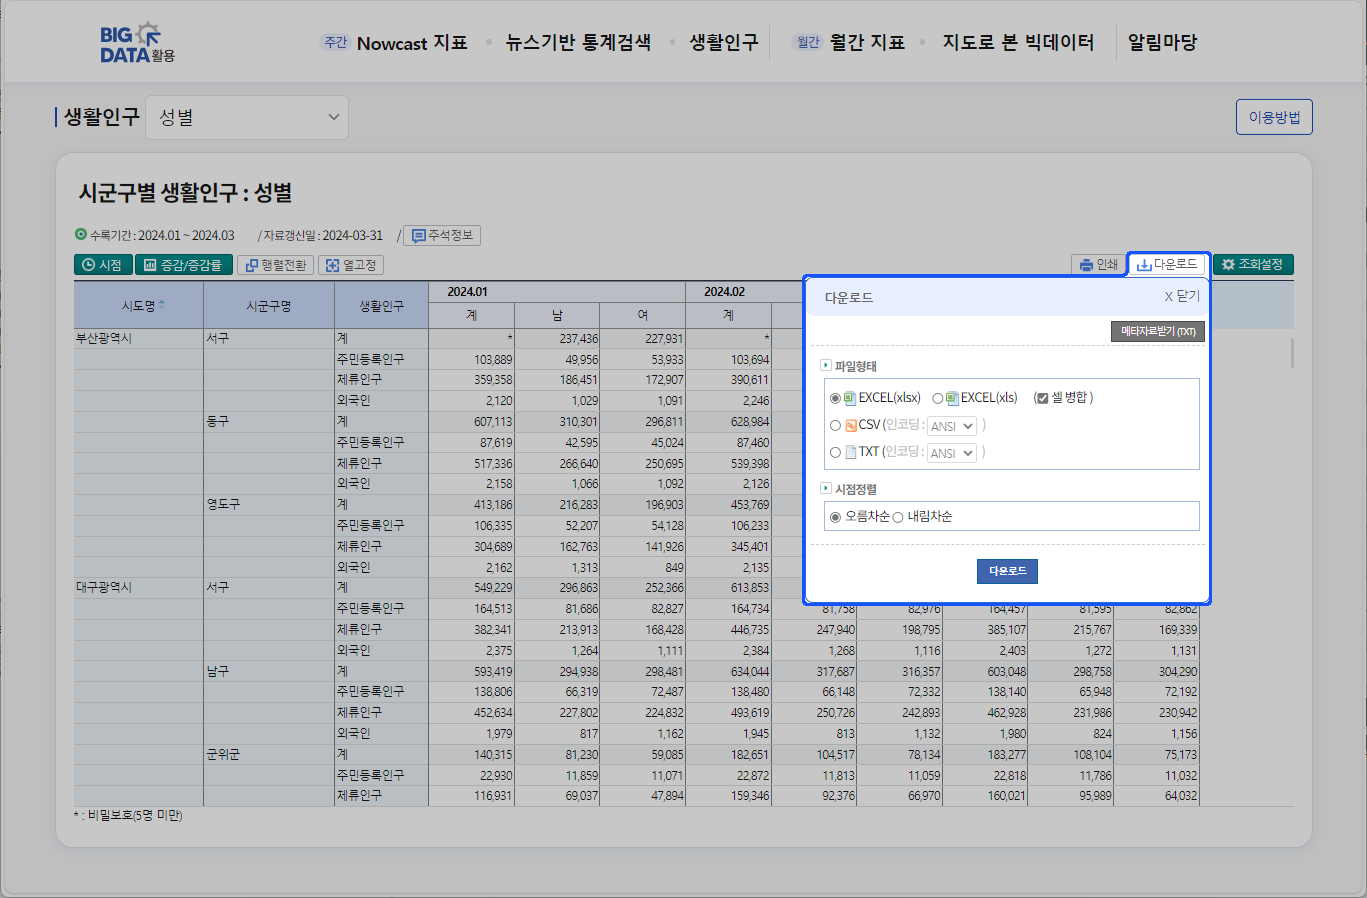Click the 행렬전환 pivot icon button
Screen dimensions: 1367x898
275,265
